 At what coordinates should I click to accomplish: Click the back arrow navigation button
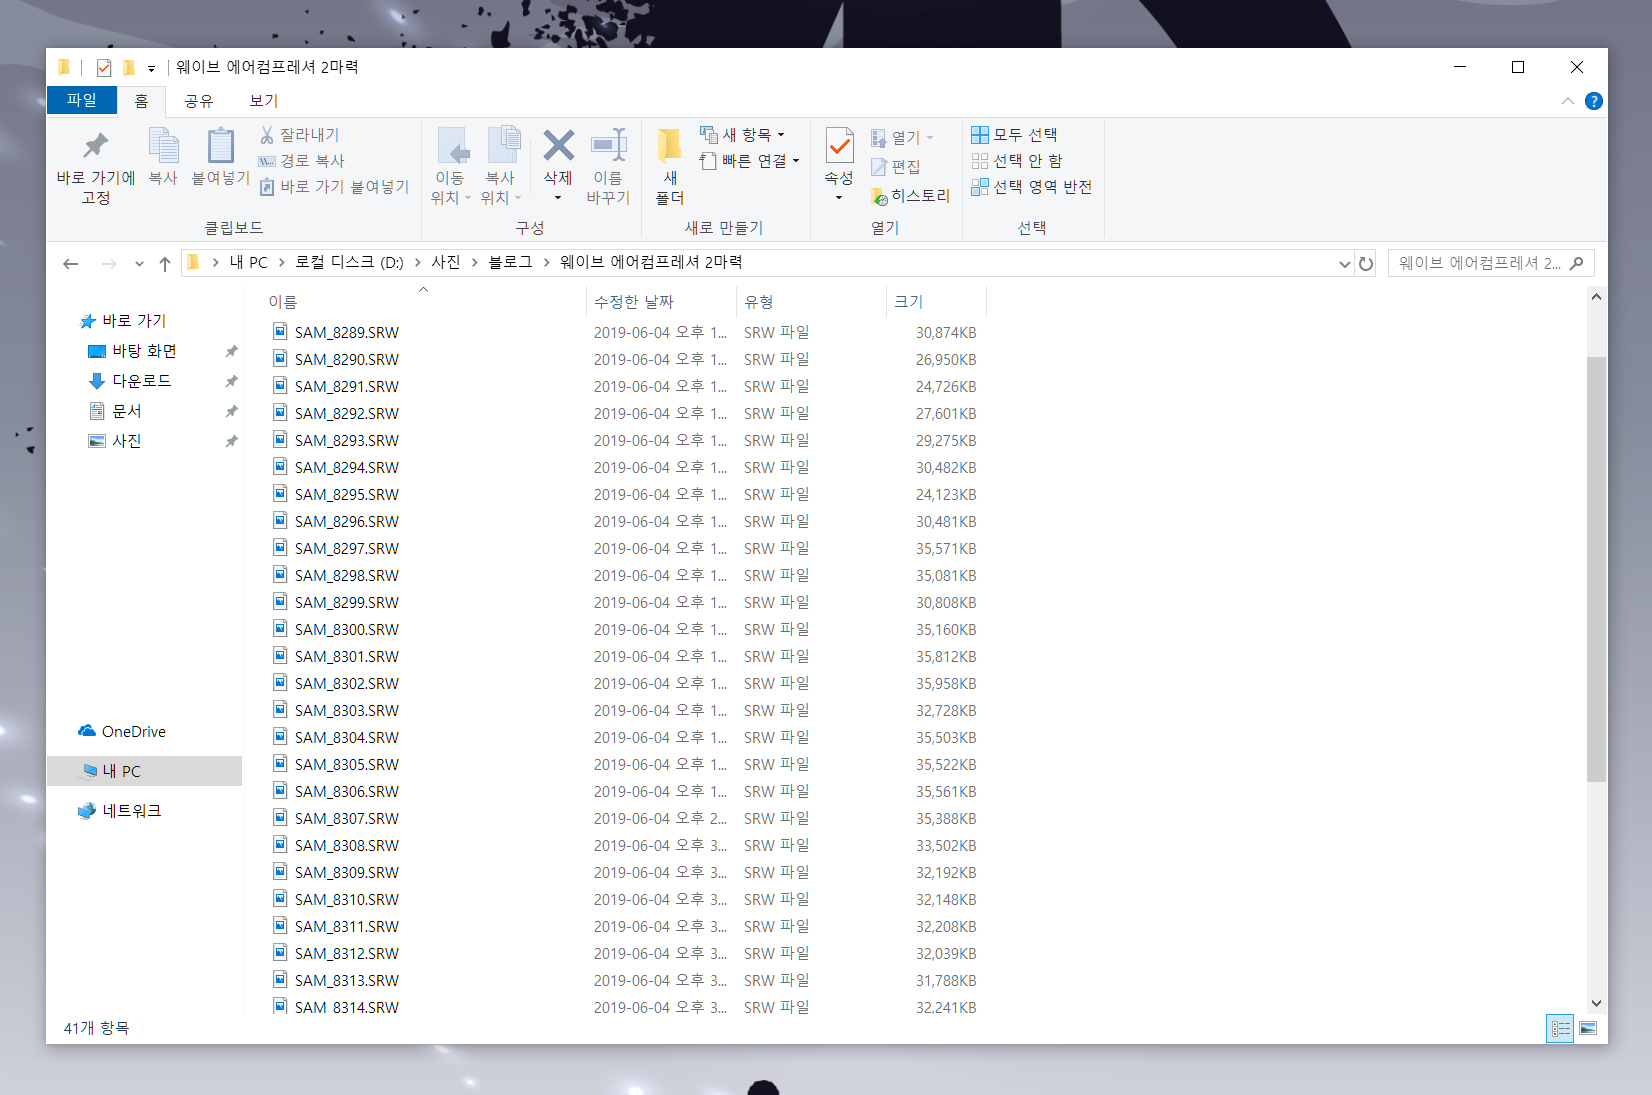(71, 264)
